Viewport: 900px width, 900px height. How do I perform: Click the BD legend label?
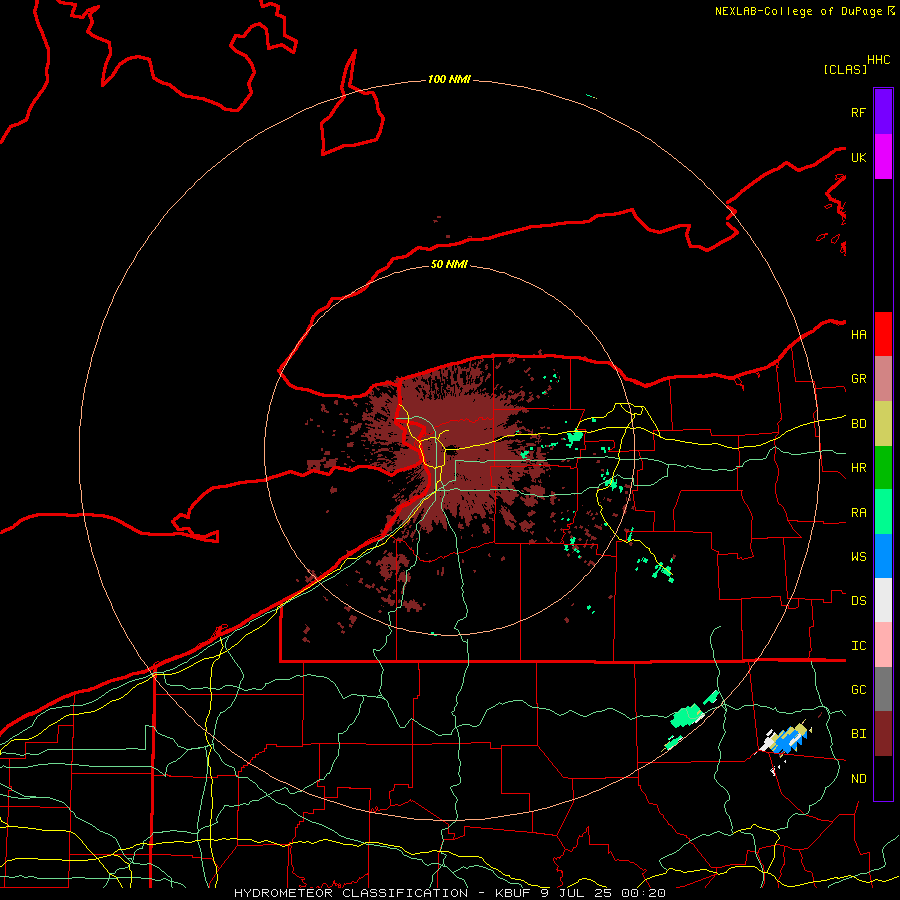(x=858, y=424)
